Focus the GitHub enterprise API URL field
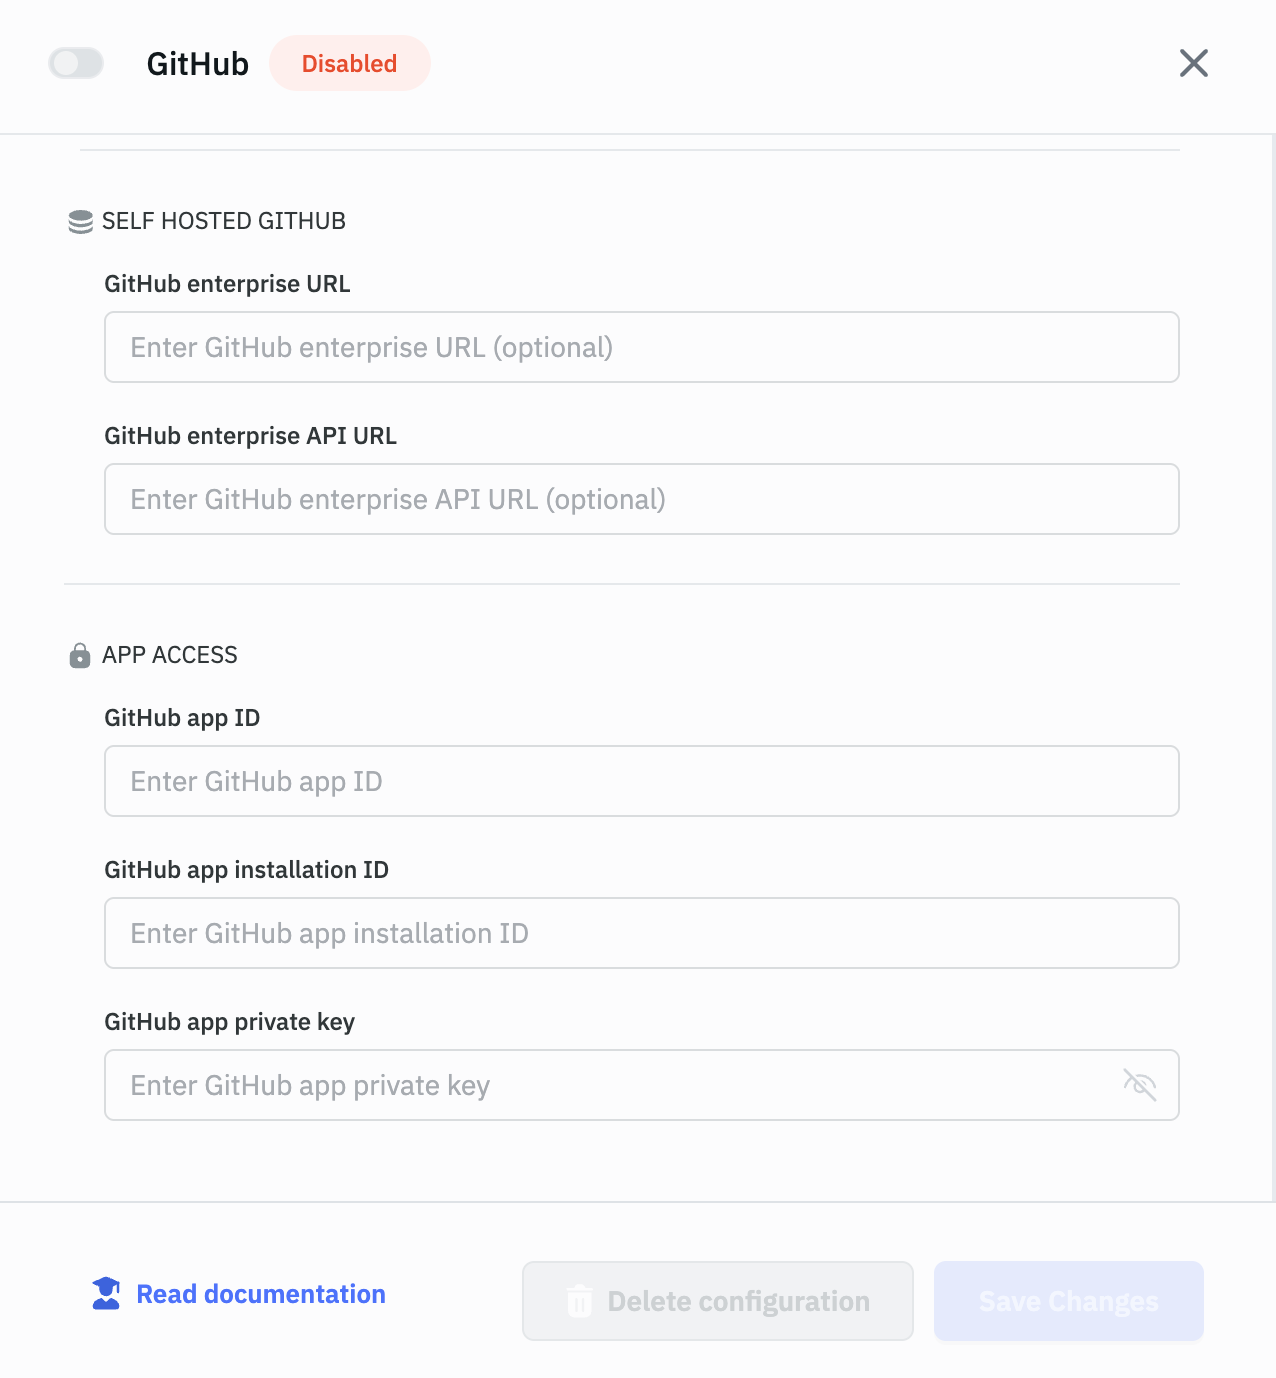Image resolution: width=1276 pixels, height=1378 pixels. pyautogui.click(x=640, y=499)
